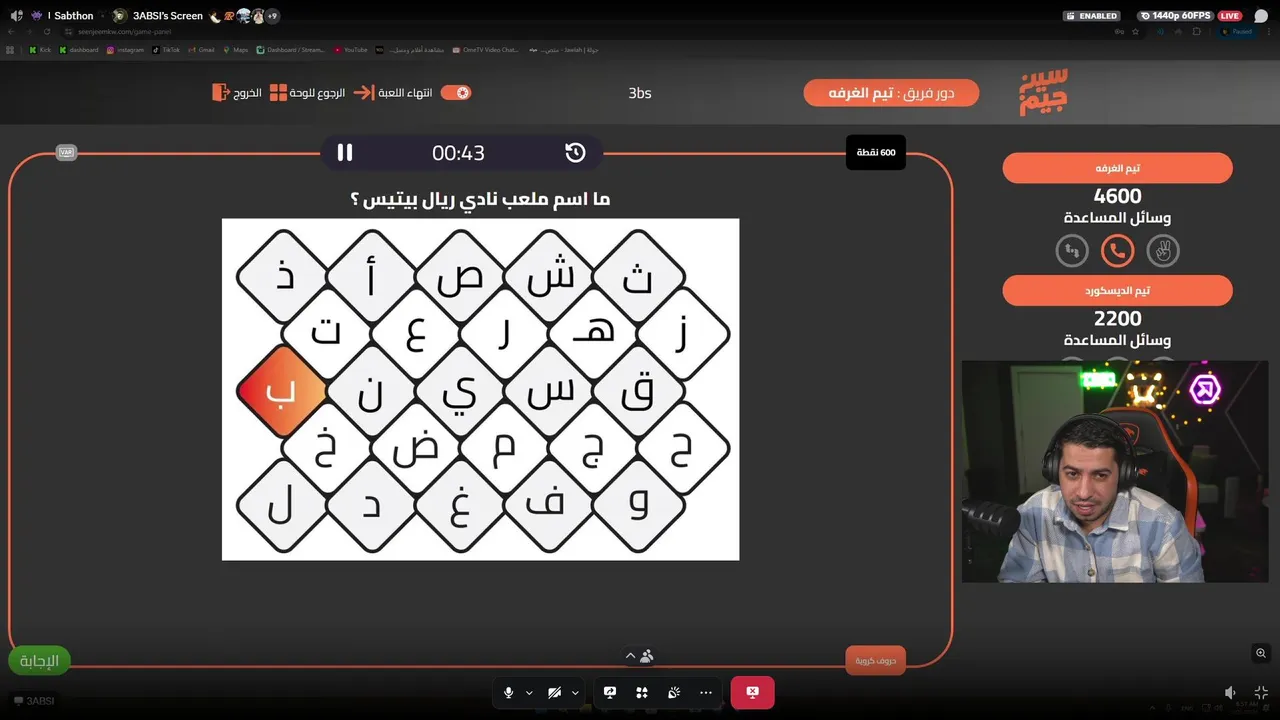Image resolution: width=1280 pixels, height=720 pixels.
Task: Open the +9 viewers avatar badge
Action: [x=272, y=16]
